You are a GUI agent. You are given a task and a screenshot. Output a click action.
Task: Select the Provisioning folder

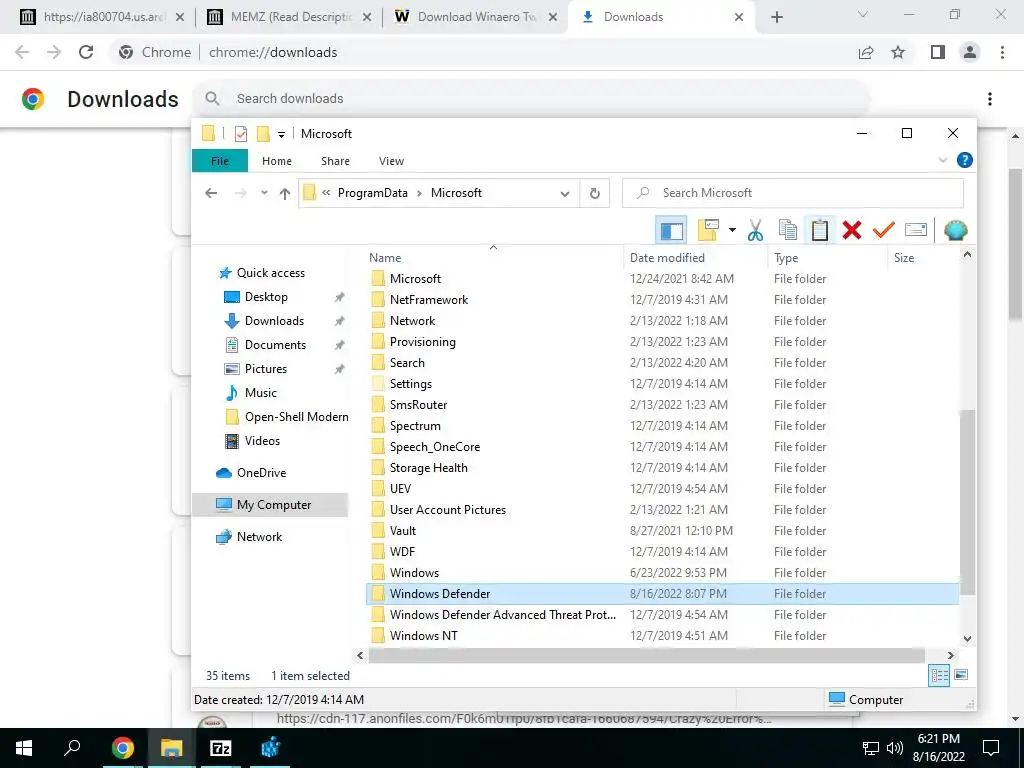point(423,342)
